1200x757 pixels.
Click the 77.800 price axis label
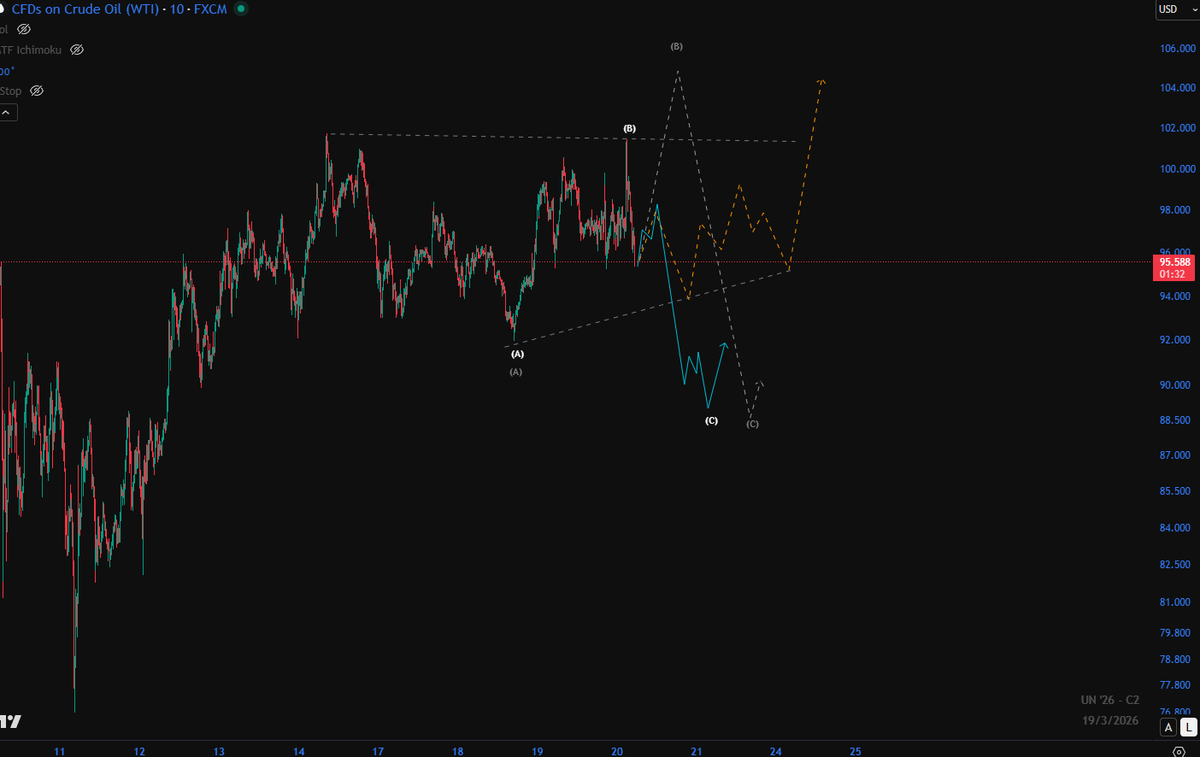(x=1177, y=686)
